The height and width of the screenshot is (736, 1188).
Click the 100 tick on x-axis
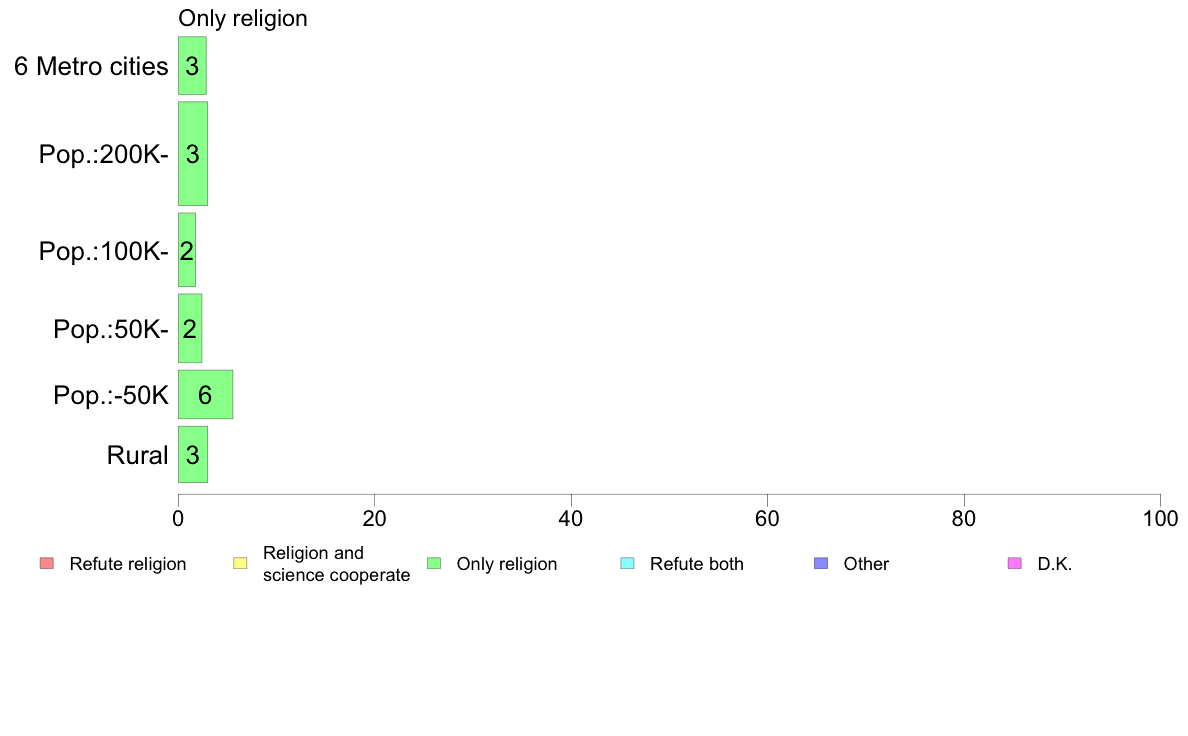pos(1160,518)
